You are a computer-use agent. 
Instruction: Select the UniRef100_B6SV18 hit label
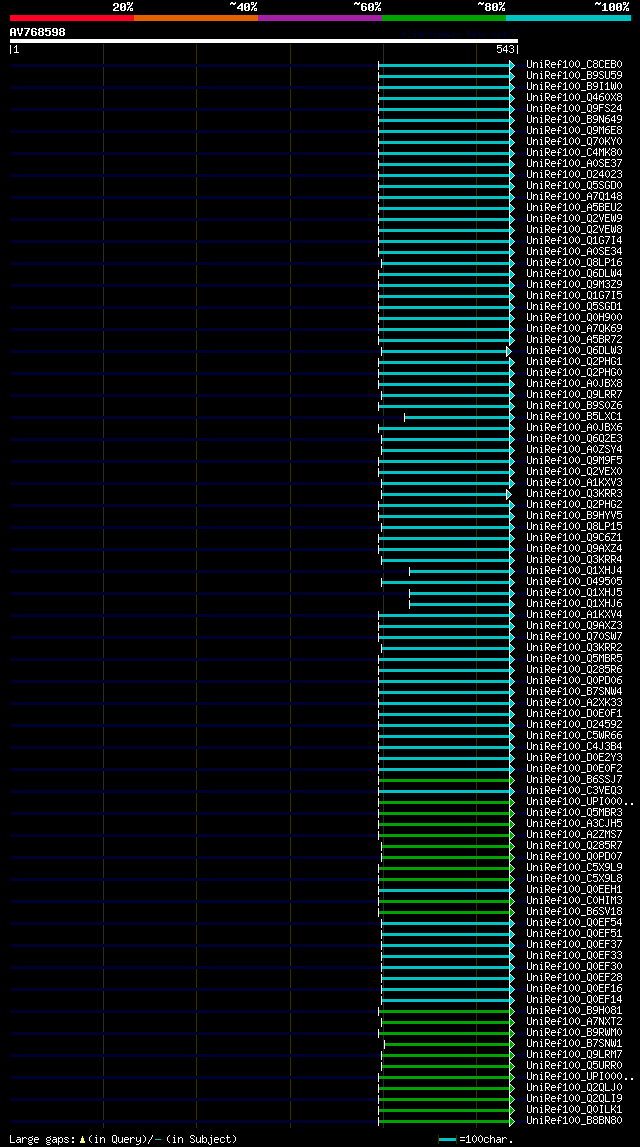click(574, 911)
